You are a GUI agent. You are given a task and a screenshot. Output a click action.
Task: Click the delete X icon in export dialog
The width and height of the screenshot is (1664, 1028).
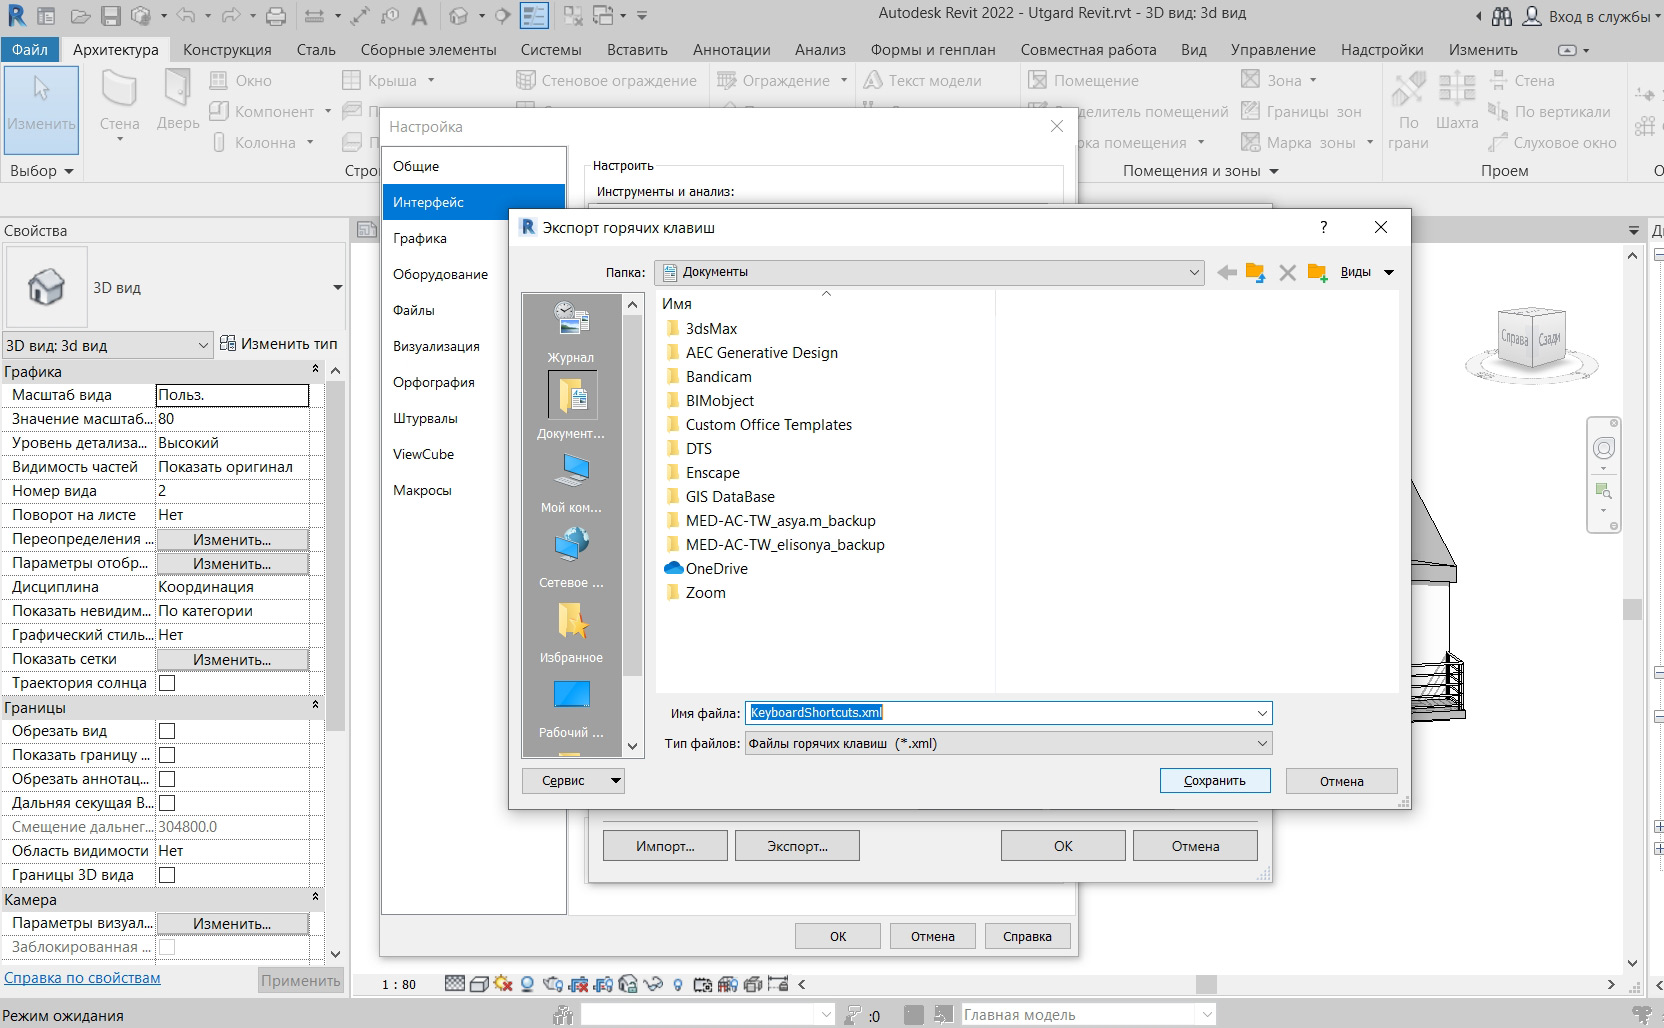[x=1287, y=272]
